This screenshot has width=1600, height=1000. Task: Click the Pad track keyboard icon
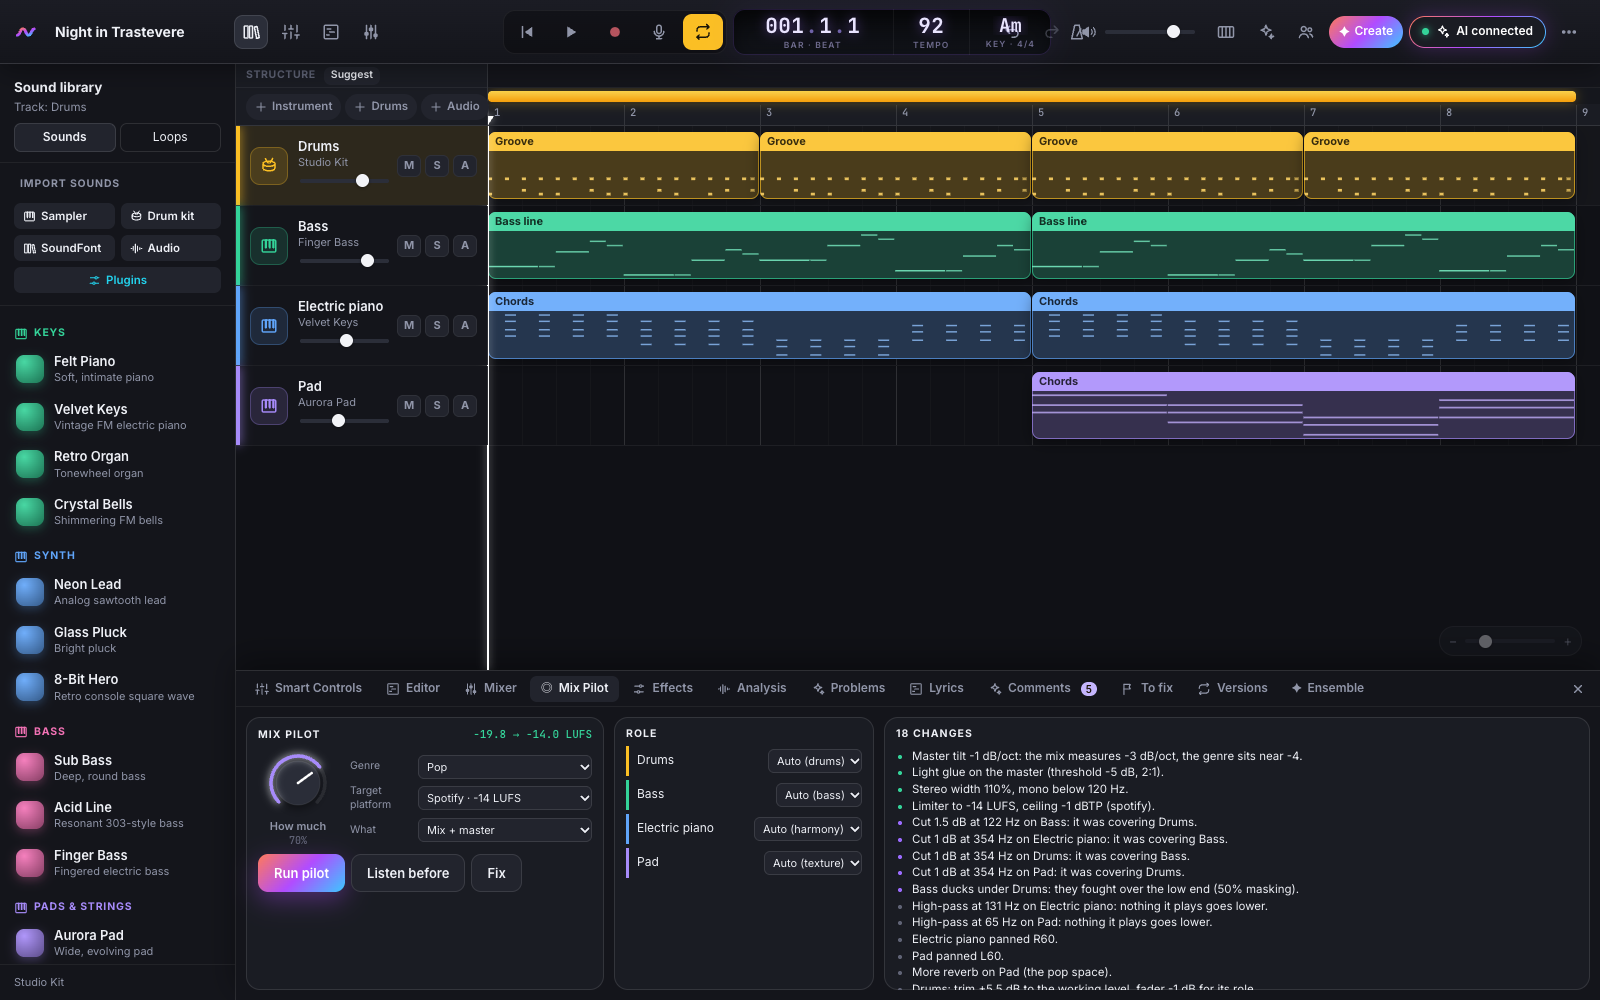click(x=269, y=406)
